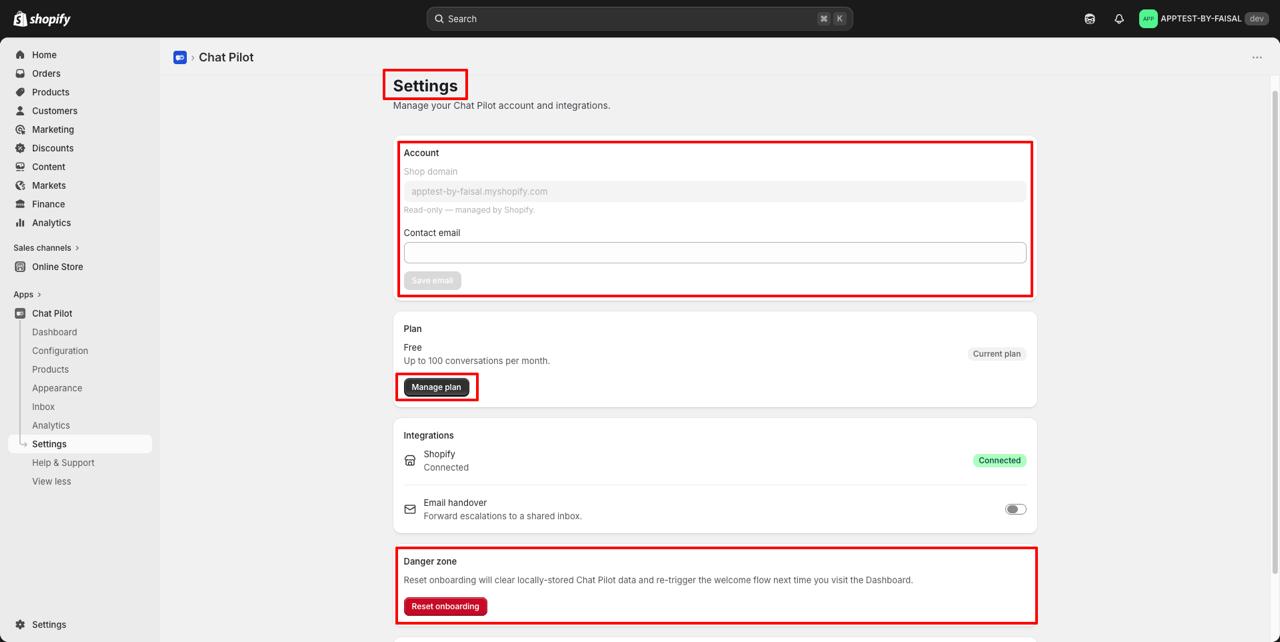Click the dev badge in top bar
Screen dimensions: 1280x642
click(1257, 19)
